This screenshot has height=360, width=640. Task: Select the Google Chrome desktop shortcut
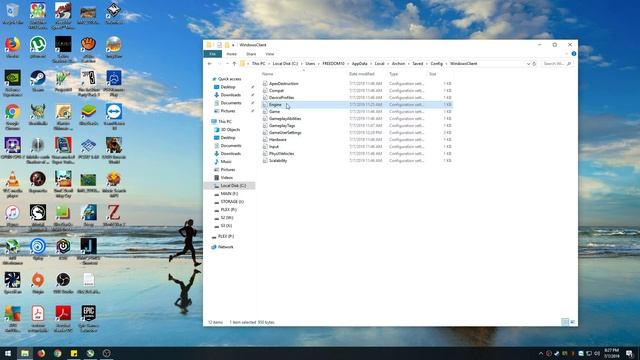pos(12,117)
